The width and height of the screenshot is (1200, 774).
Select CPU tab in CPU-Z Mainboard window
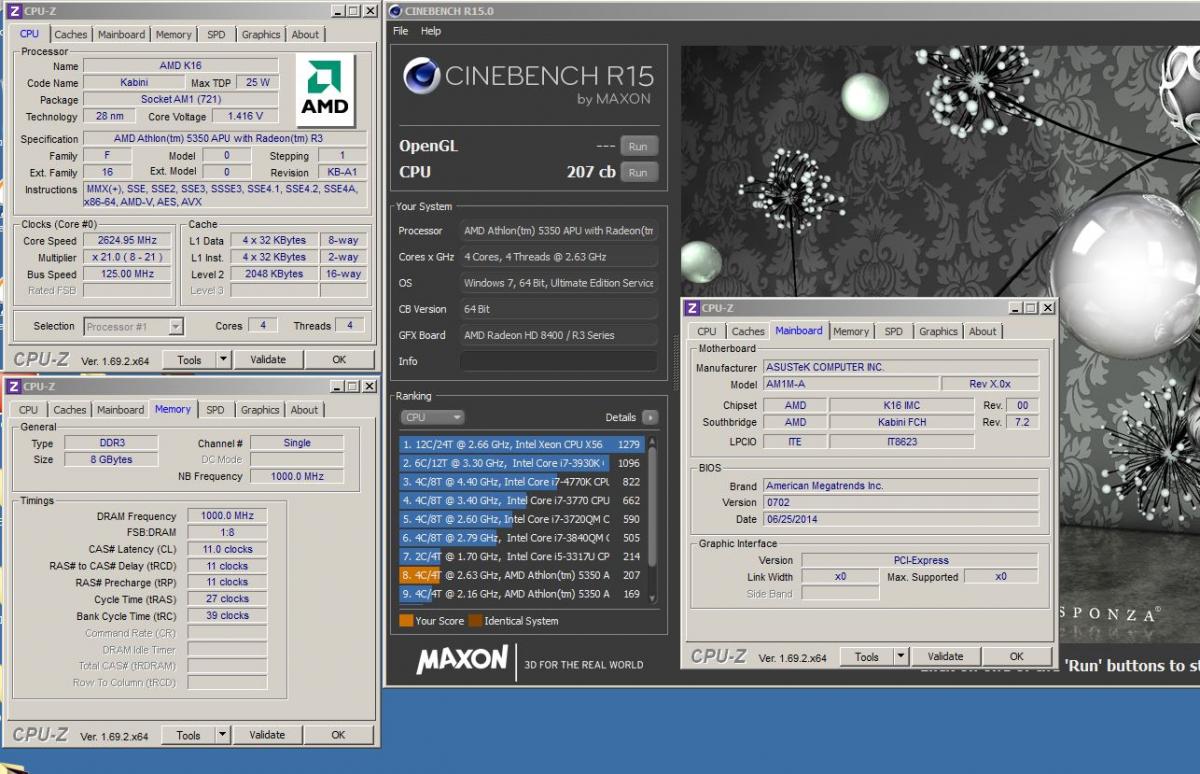pyautogui.click(x=707, y=332)
